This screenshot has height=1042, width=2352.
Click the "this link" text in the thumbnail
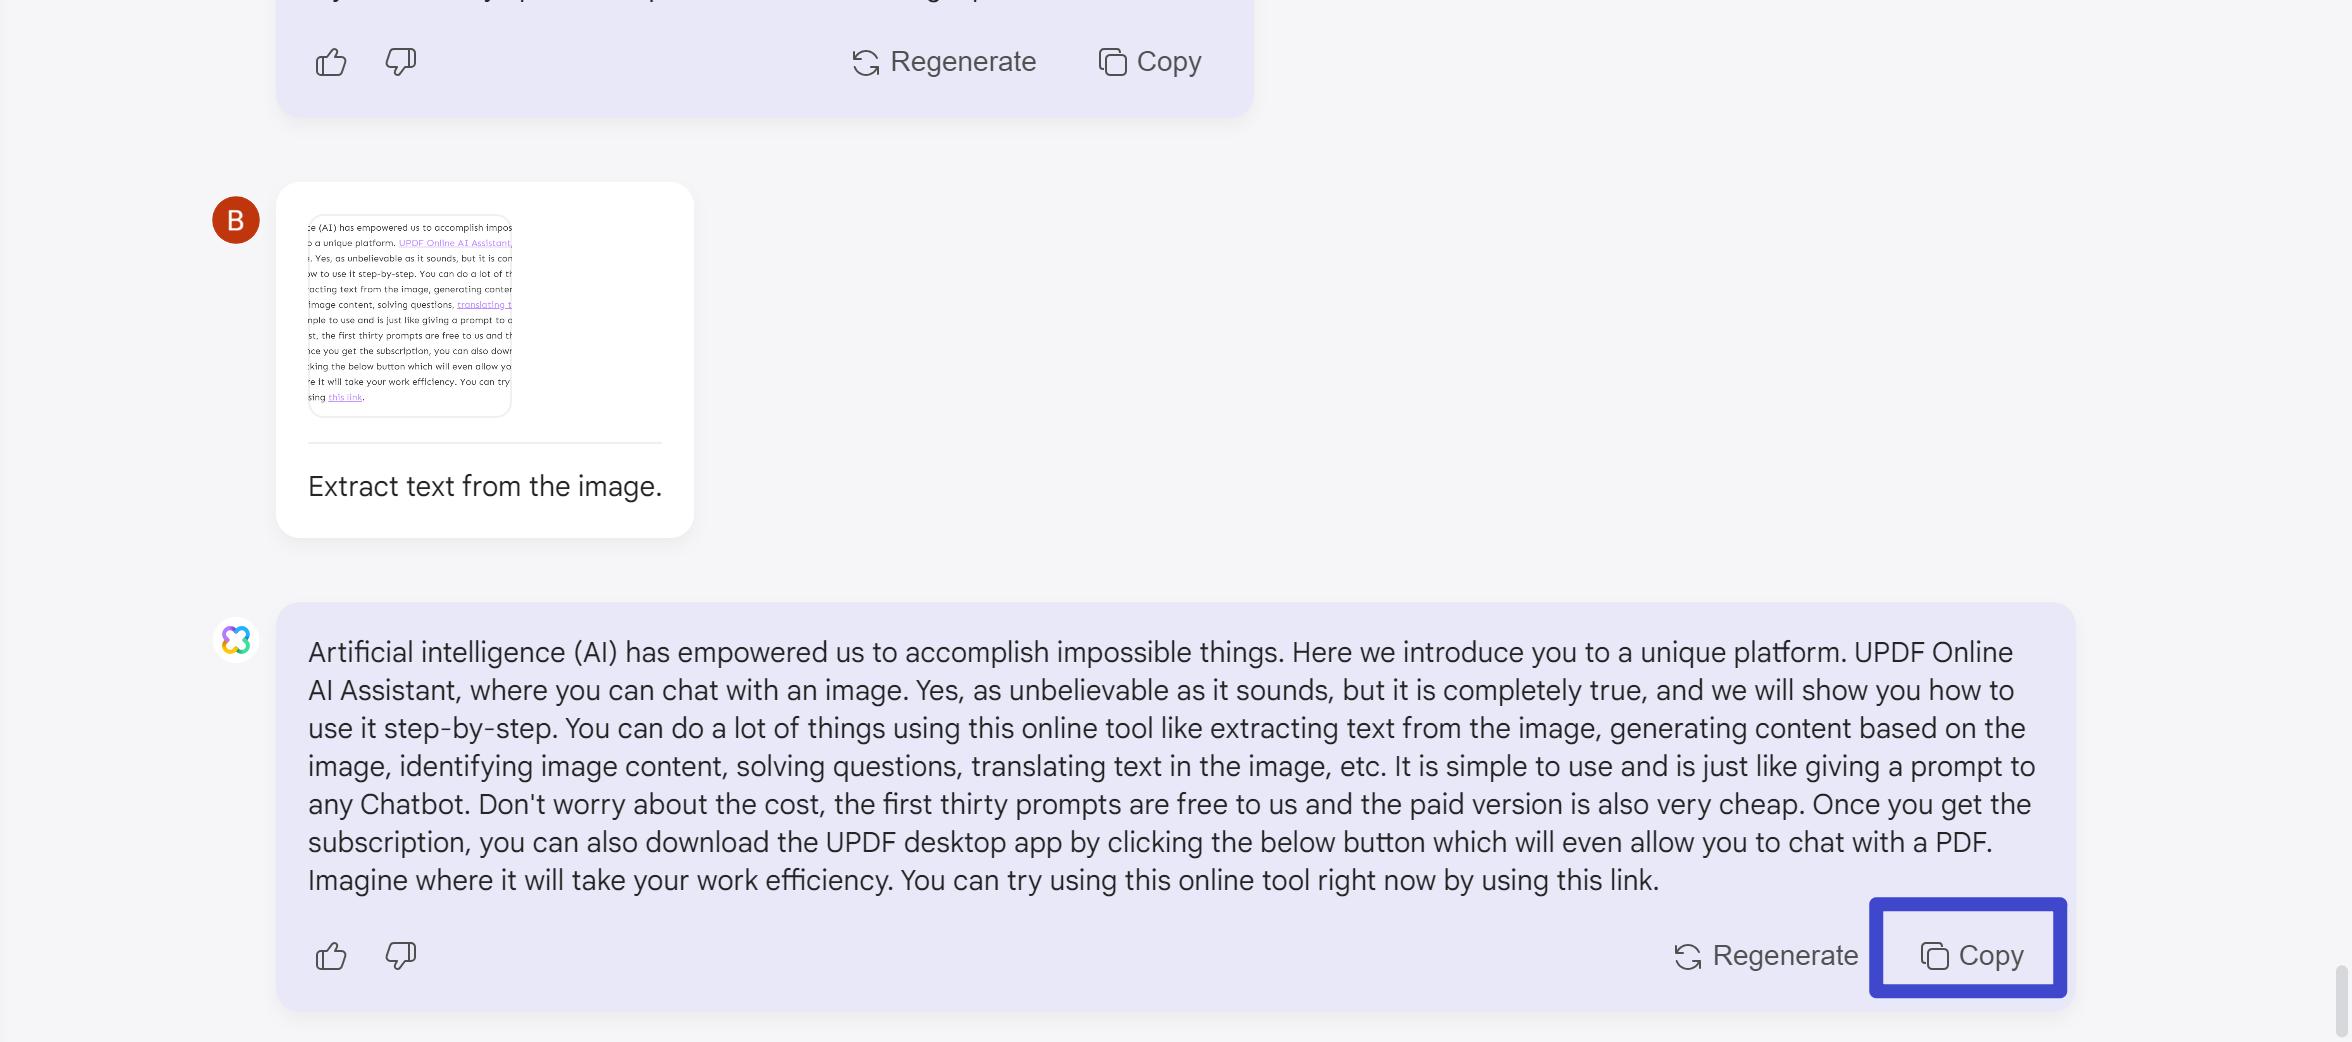click(345, 398)
